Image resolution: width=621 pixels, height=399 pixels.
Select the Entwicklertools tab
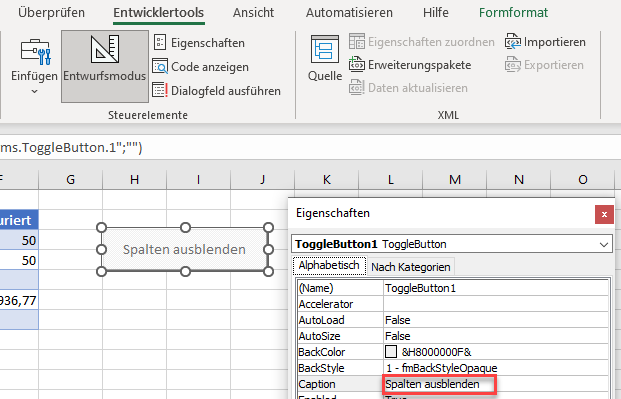(159, 12)
